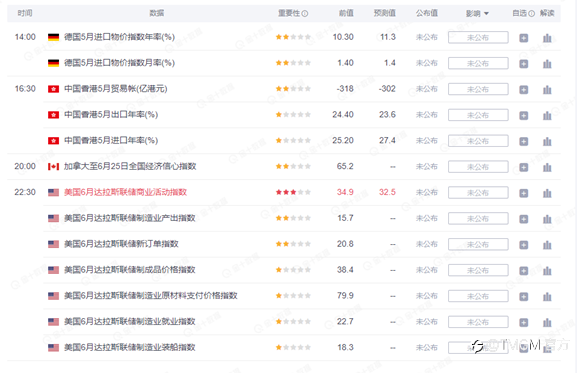
Task: Click previous value 79.9
Action: pyautogui.click(x=345, y=295)
